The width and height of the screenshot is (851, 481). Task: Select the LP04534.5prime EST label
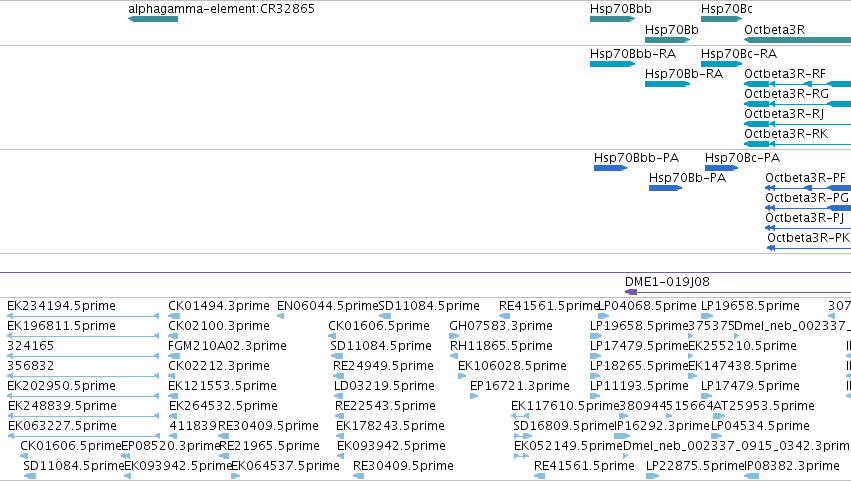click(760, 426)
